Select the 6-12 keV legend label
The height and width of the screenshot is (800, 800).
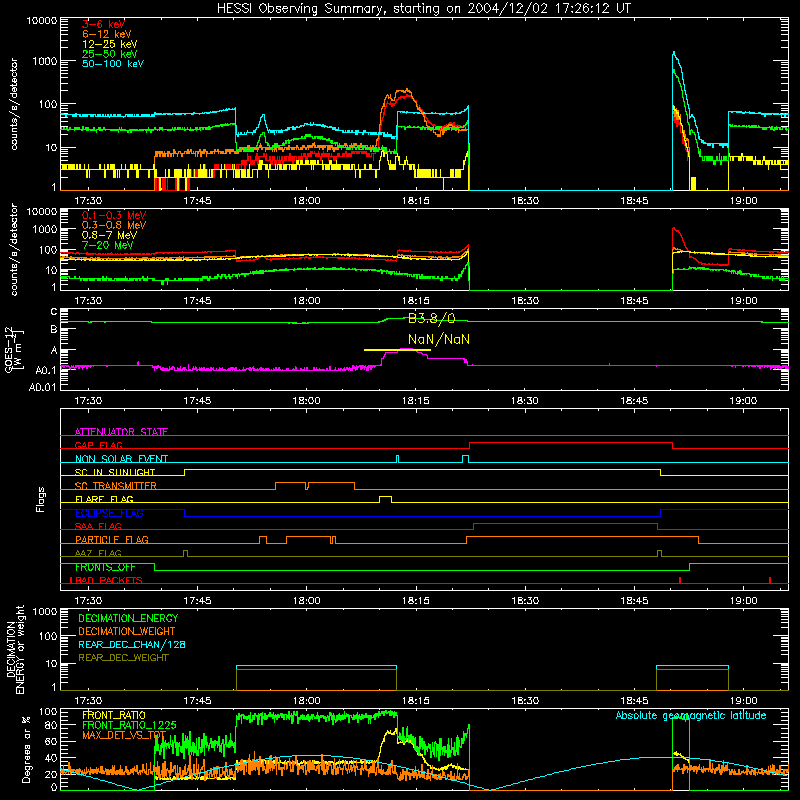(x=107, y=34)
